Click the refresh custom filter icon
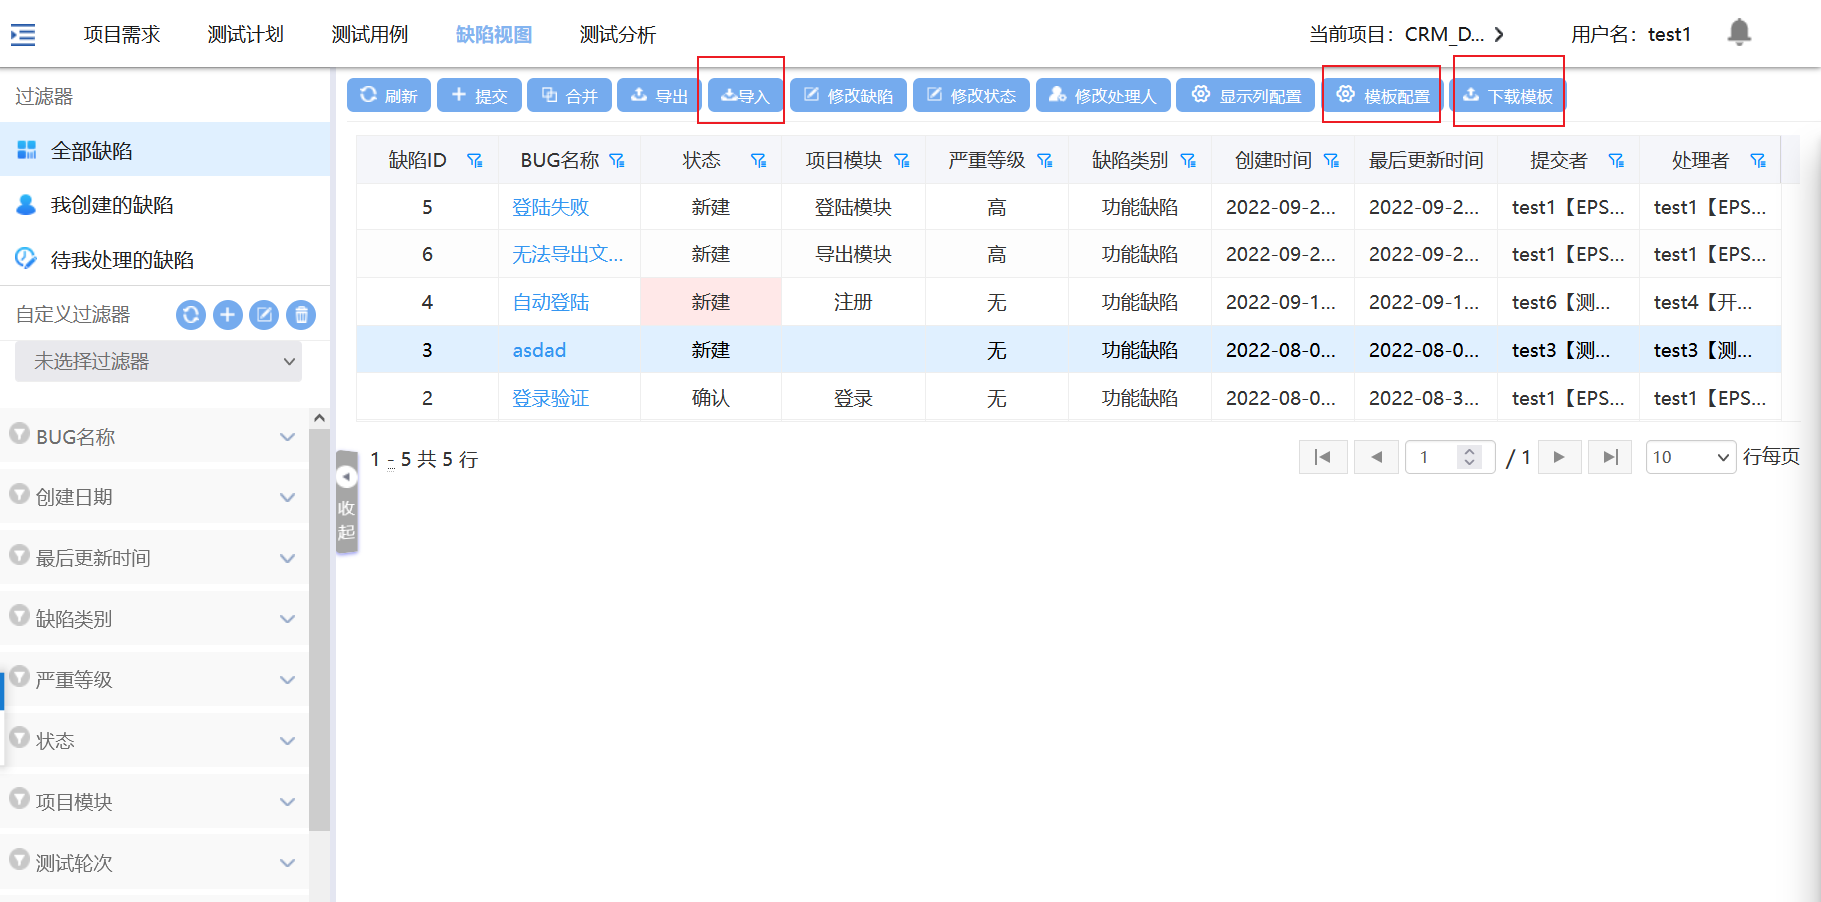The width and height of the screenshot is (1821, 902). [191, 315]
